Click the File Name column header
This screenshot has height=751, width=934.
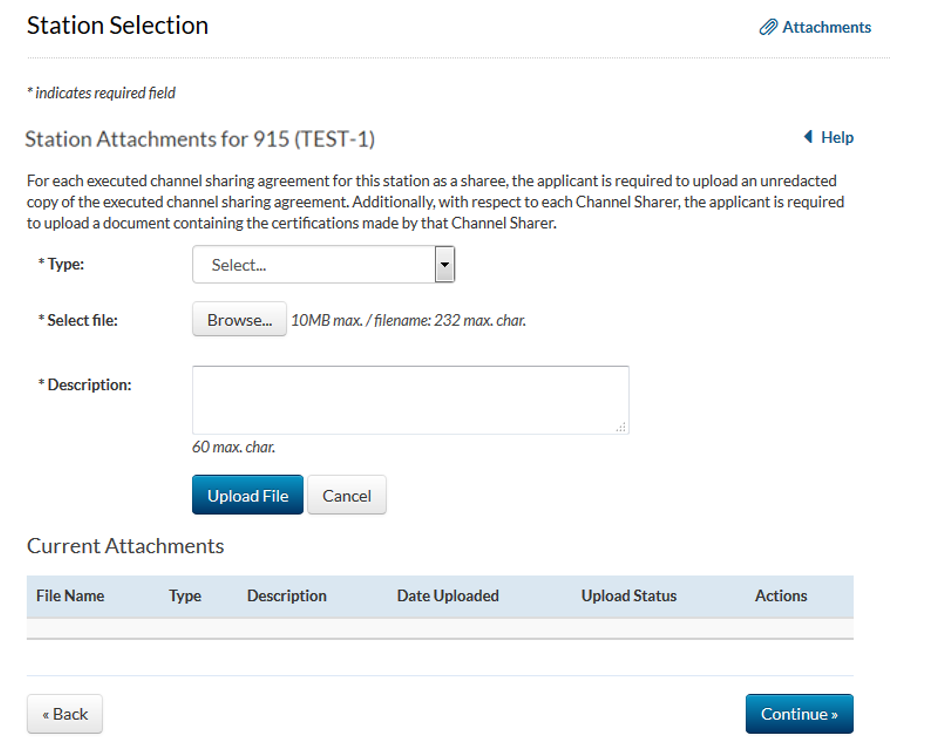70,596
